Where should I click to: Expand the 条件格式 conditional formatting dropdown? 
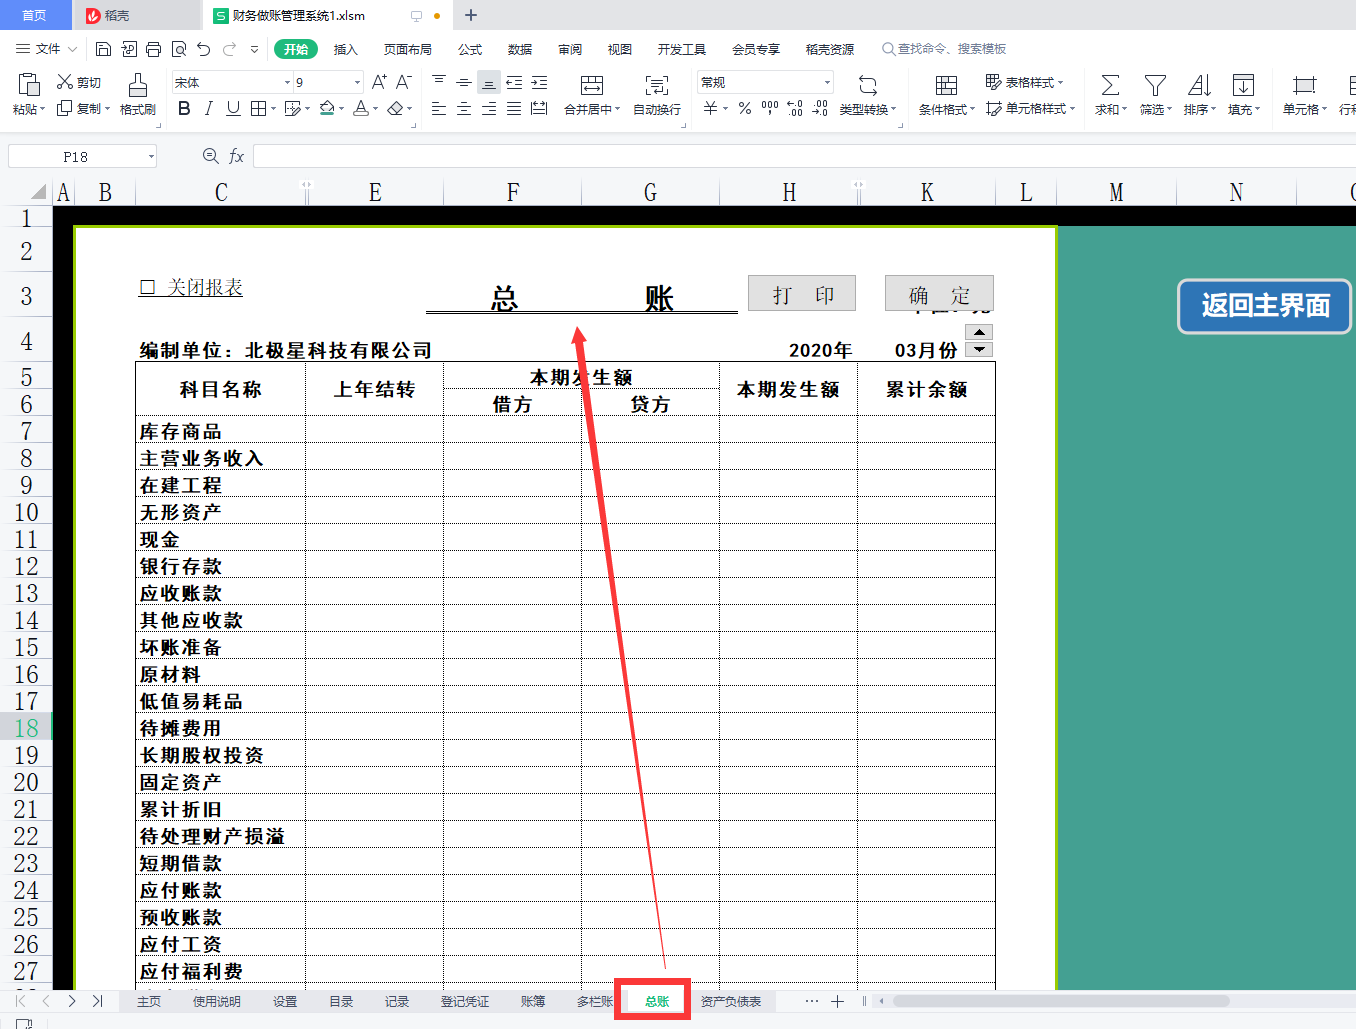point(972,109)
